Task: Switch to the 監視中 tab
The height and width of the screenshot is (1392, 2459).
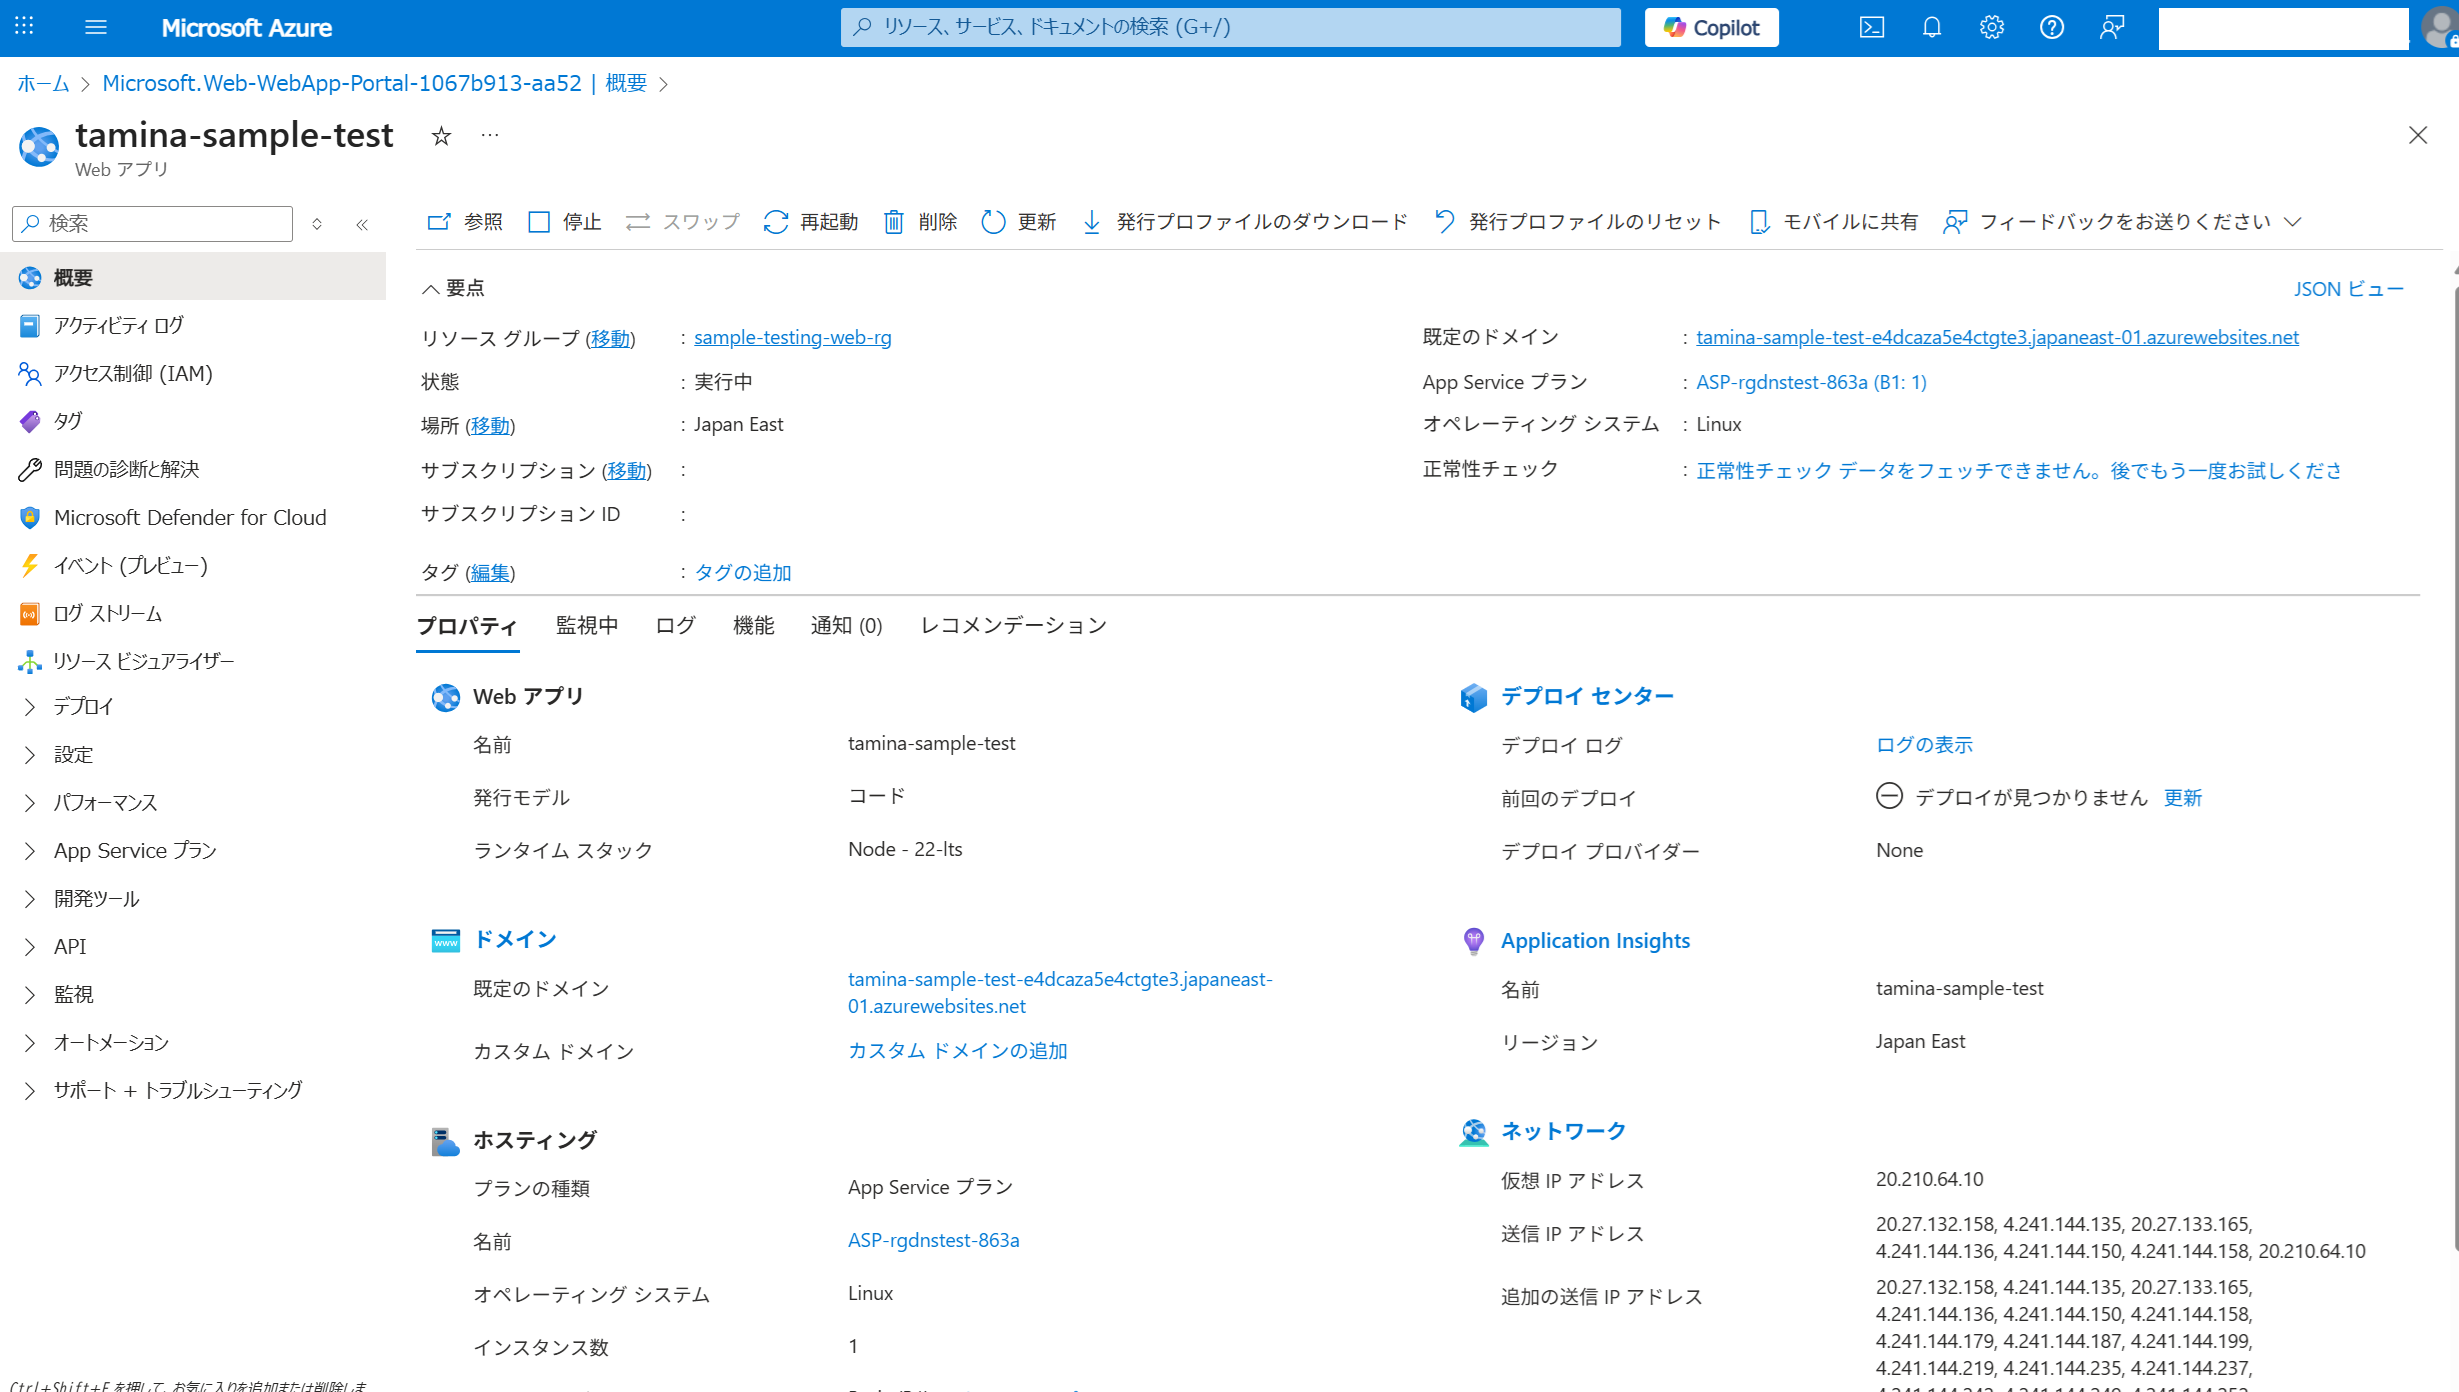Action: pos(587,626)
